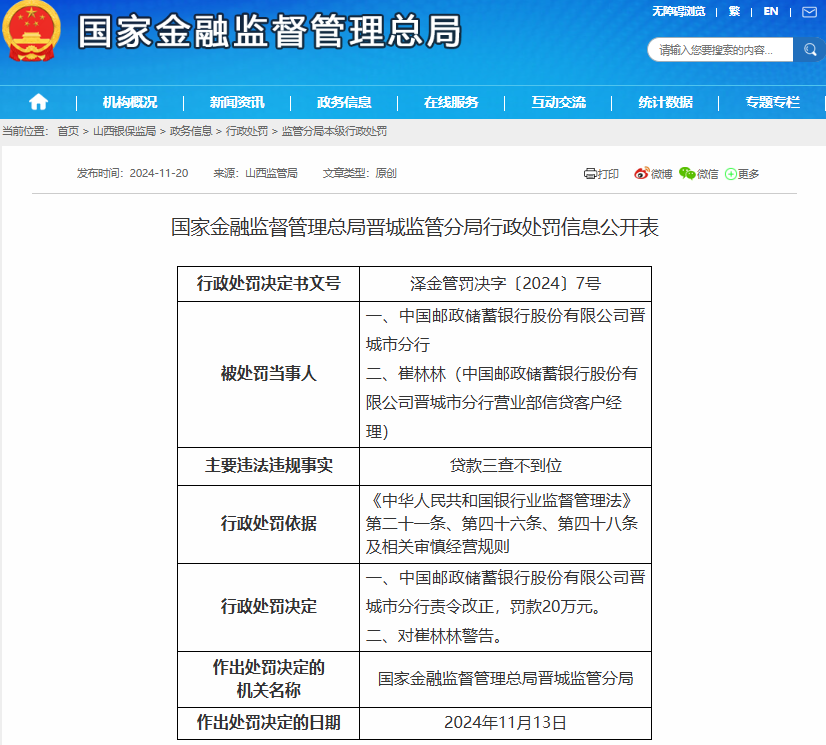Open the mail envelope icon

coord(809,12)
